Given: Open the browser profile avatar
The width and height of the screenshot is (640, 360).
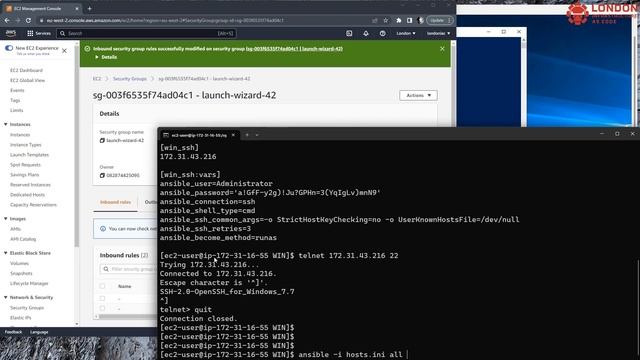Looking at the screenshot, I should pyautogui.click(x=421, y=20).
